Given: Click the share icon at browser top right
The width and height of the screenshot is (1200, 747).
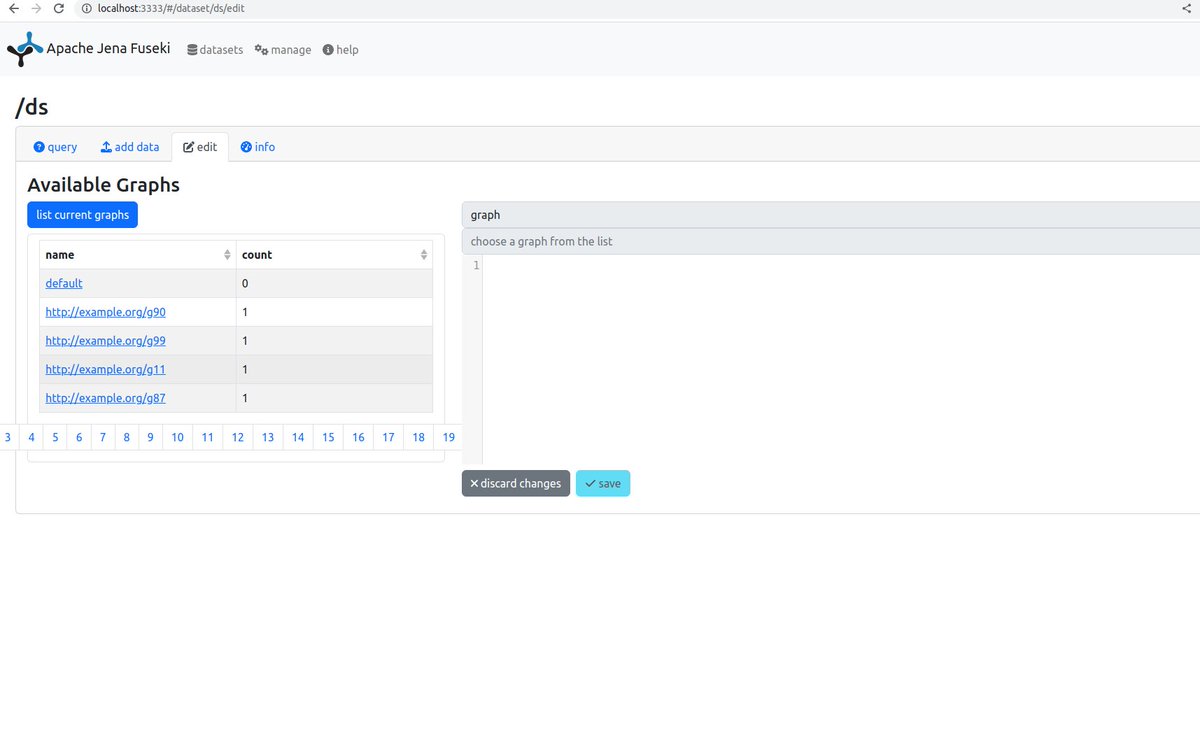Looking at the screenshot, I should tap(1186, 8).
